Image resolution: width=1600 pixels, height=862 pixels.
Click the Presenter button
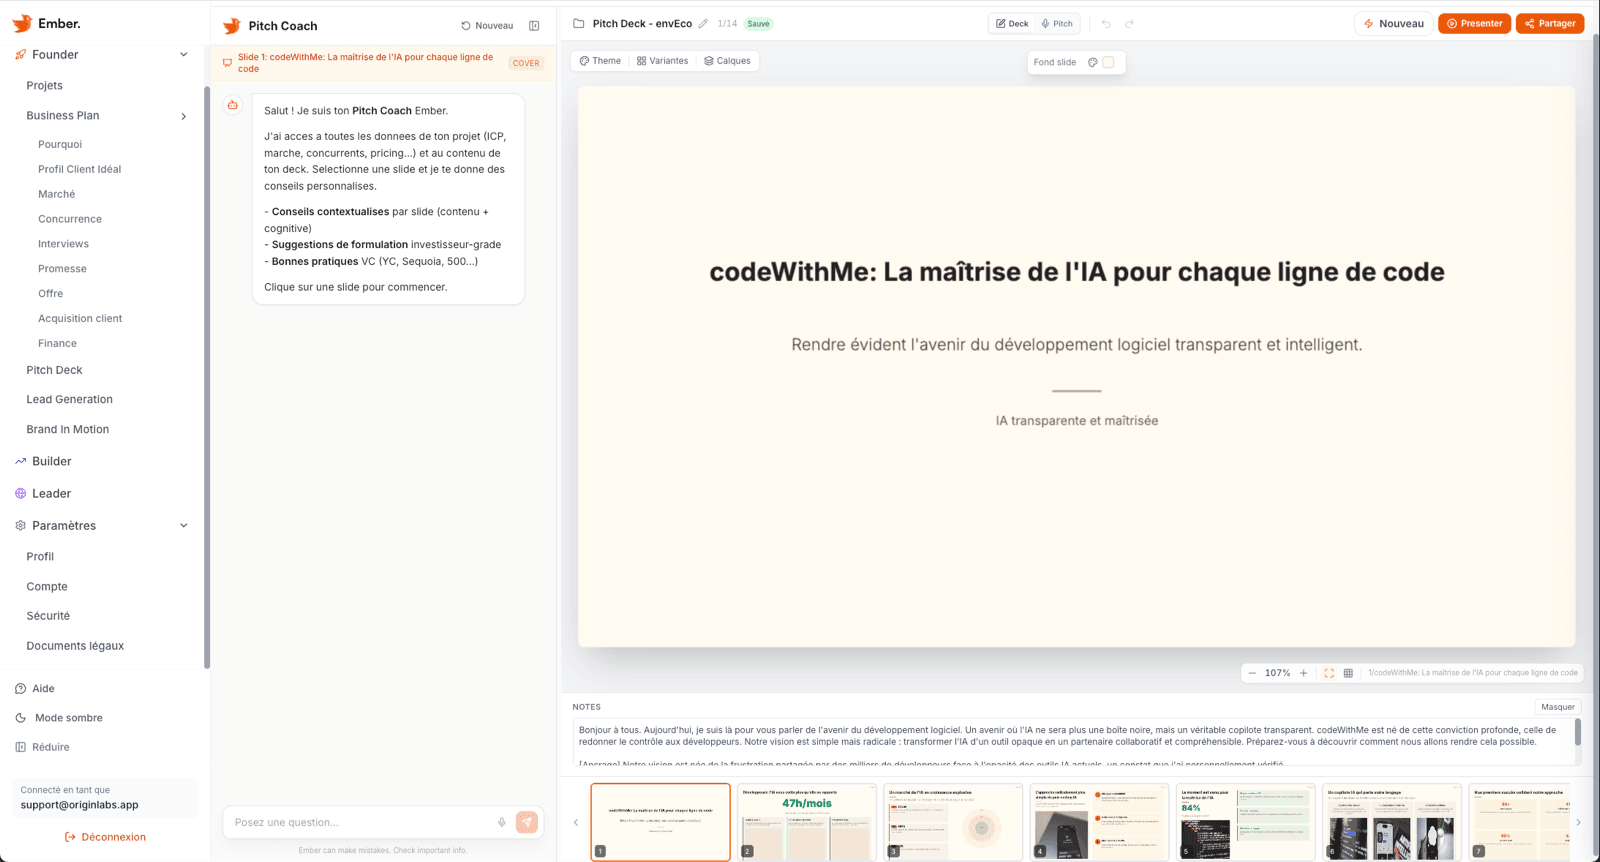(1474, 23)
